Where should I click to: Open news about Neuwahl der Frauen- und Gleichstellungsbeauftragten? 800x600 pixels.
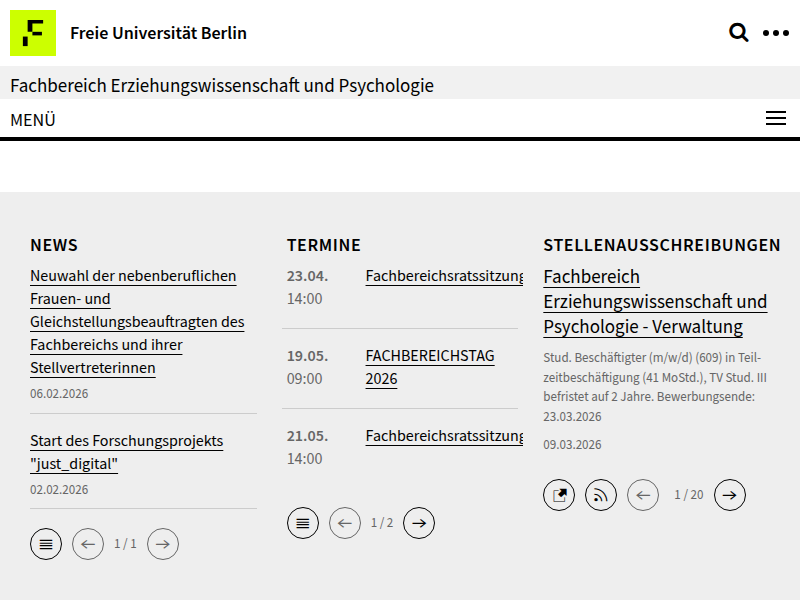click(x=137, y=322)
